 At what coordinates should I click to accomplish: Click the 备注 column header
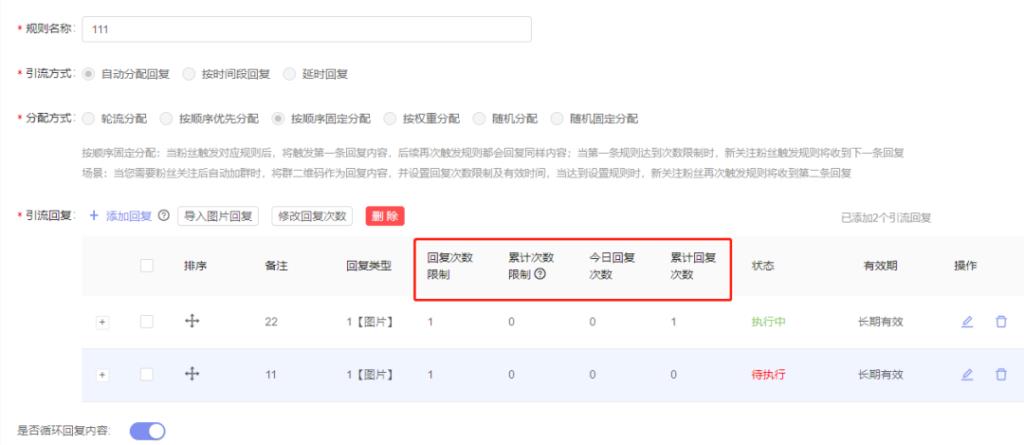tap(276, 266)
